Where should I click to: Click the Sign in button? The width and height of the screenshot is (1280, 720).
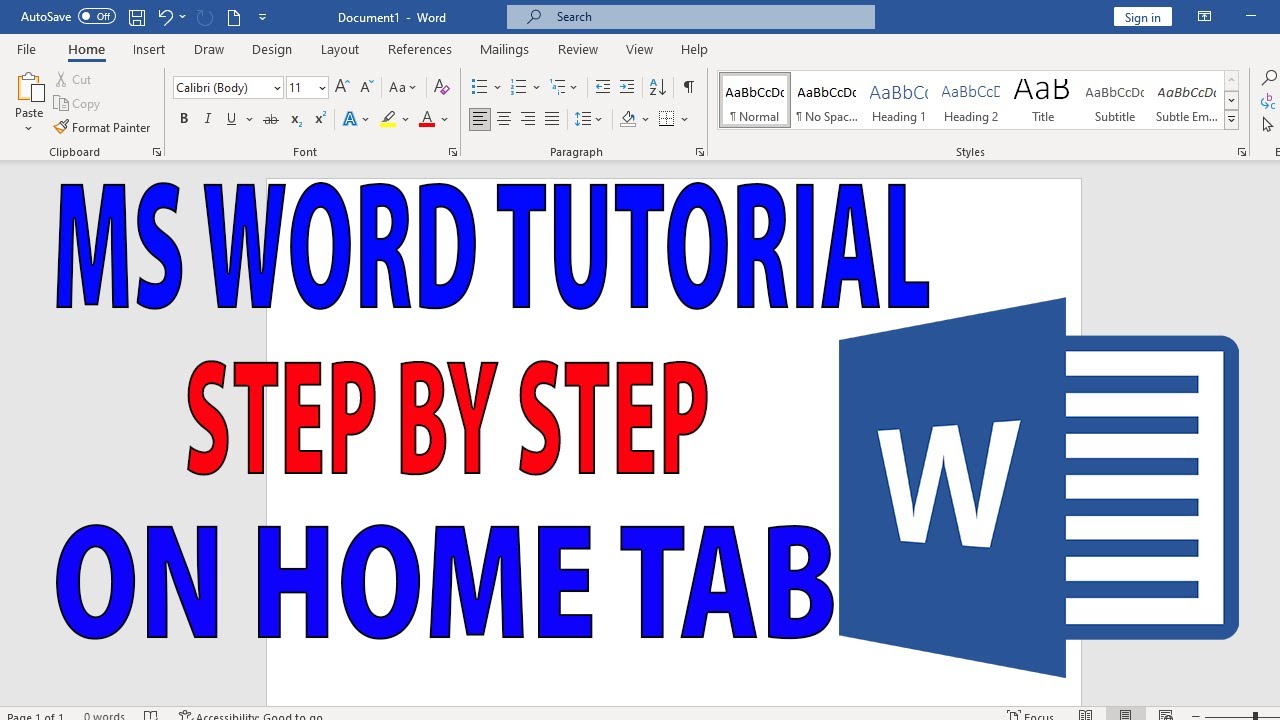(x=1142, y=17)
